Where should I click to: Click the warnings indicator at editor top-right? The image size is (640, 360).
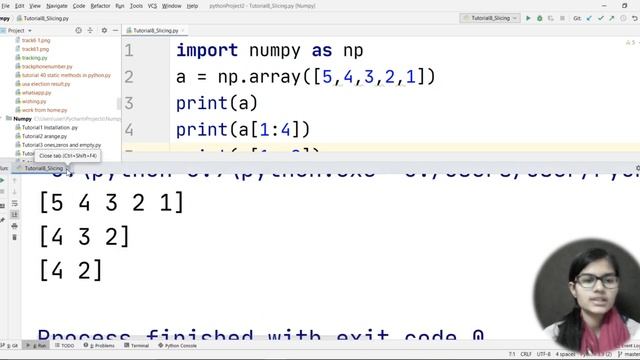pyautogui.click(x=631, y=42)
